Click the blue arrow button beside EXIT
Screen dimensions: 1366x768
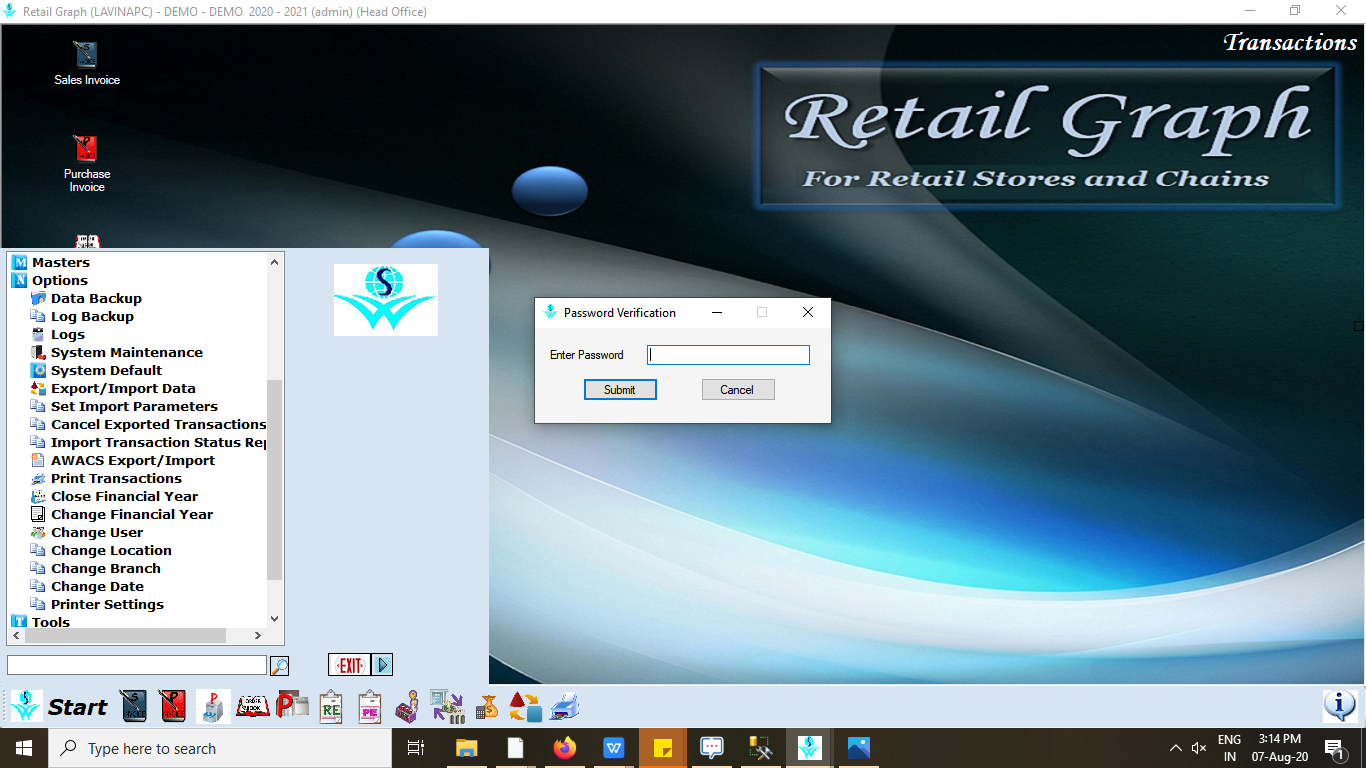382,665
